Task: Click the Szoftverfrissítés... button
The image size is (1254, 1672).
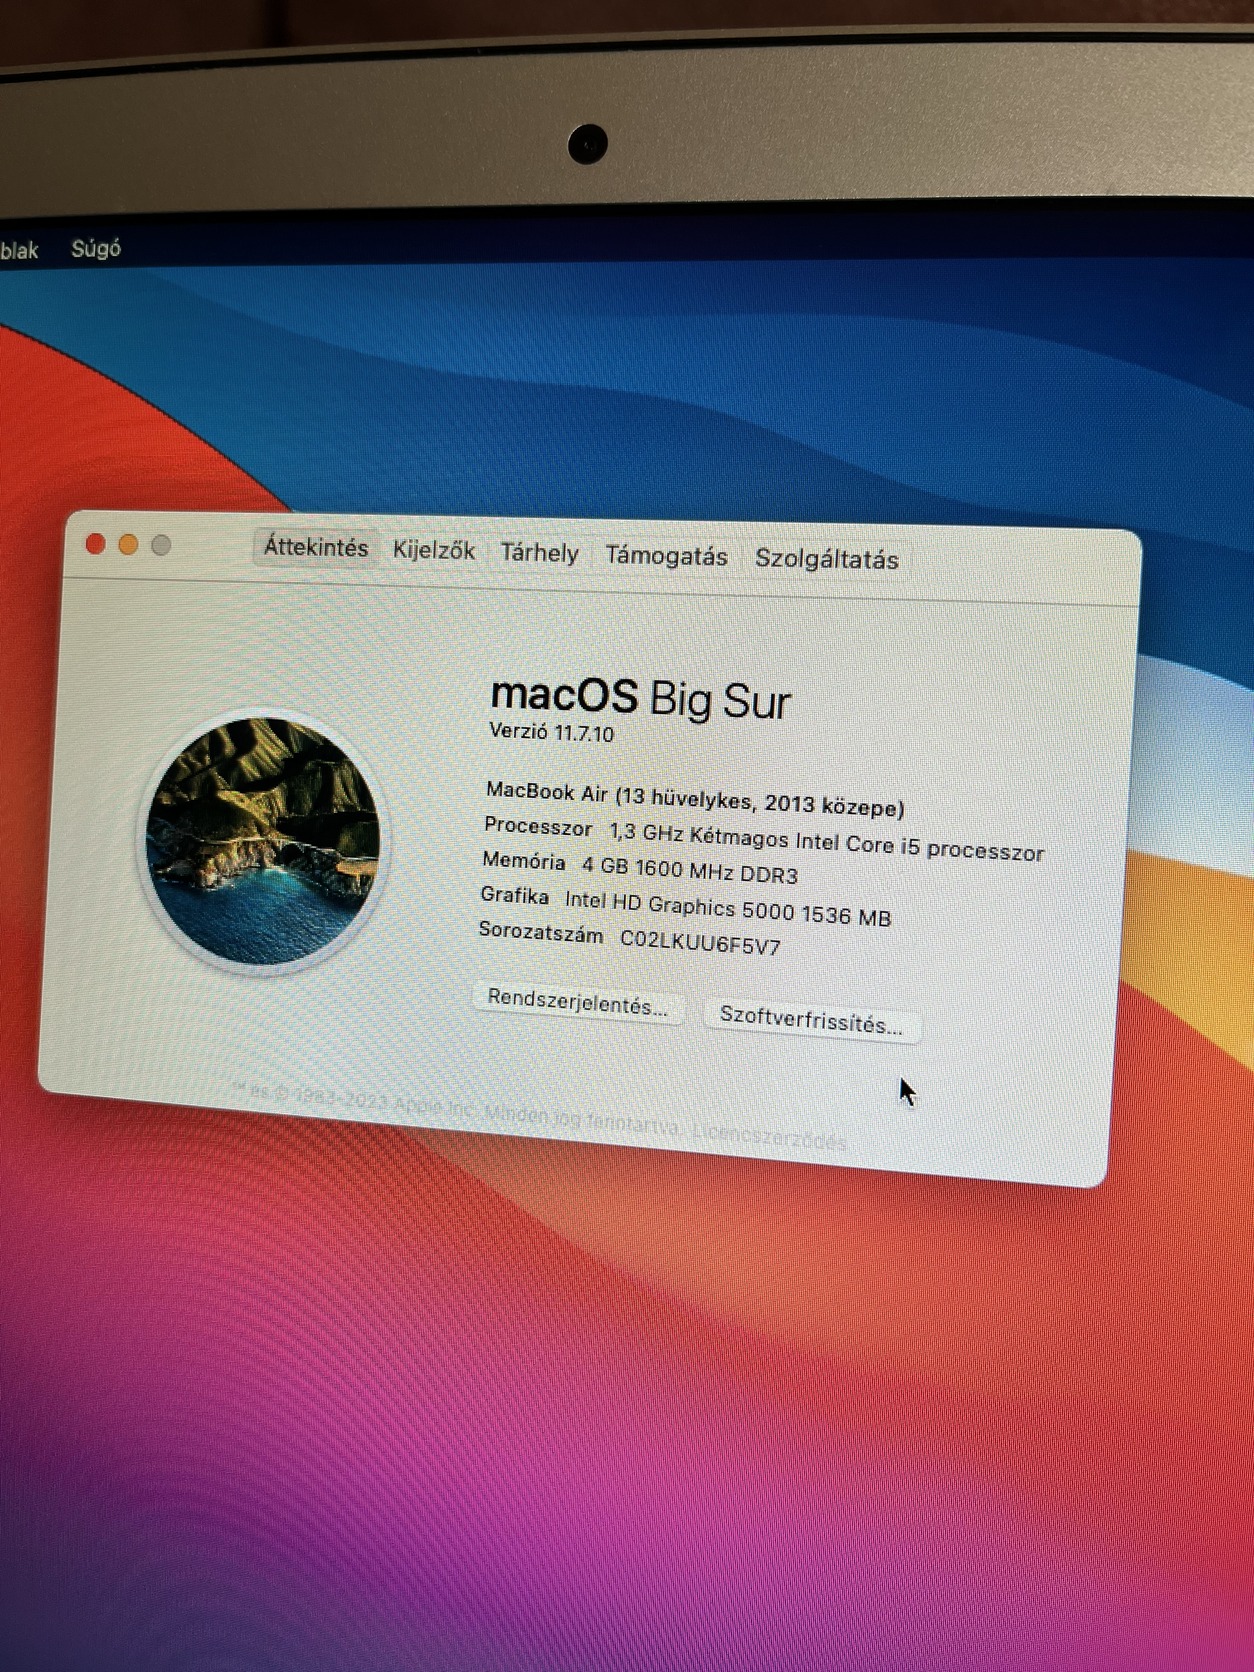Action: (811, 1020)
